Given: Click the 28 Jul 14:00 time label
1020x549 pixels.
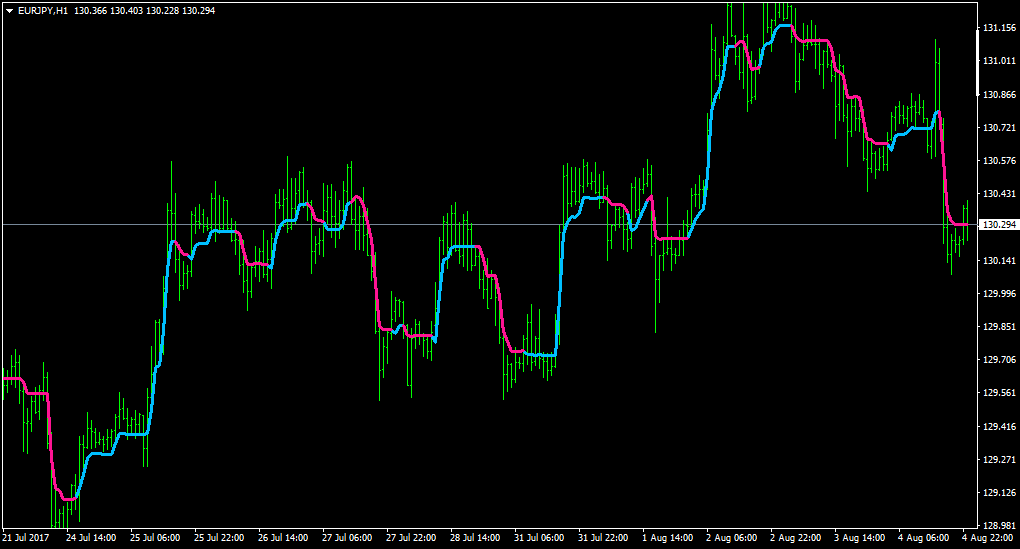Looking at the screenshot, I should (475, 538).
